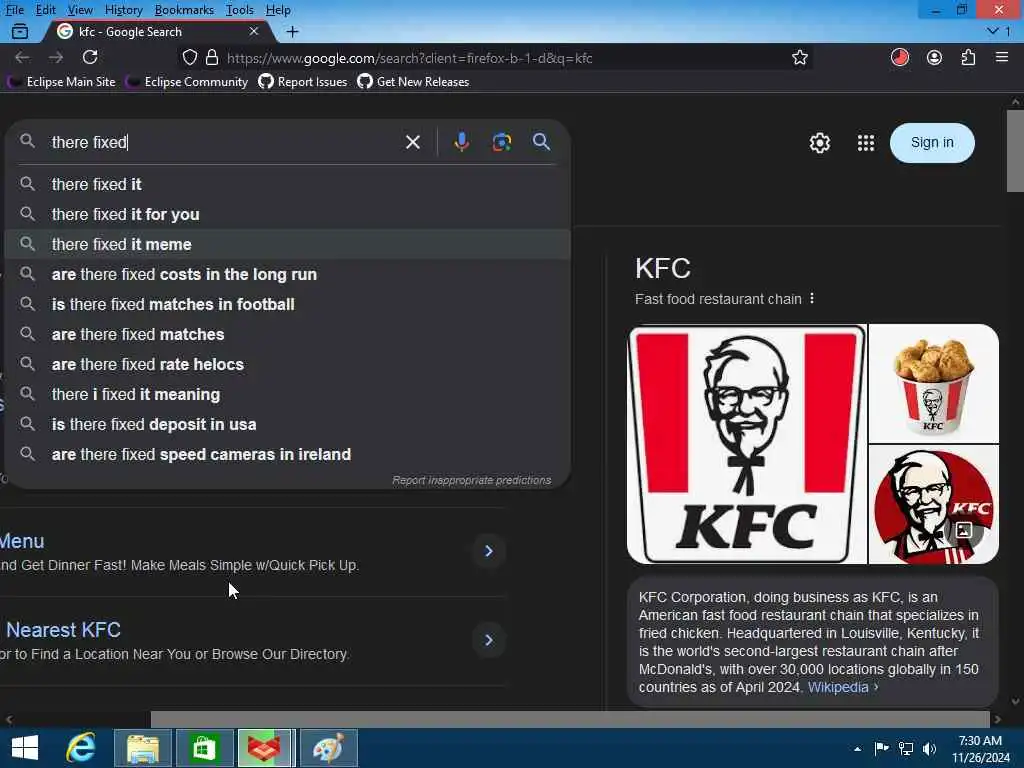Search by image with Lens icon
Screen dimensions: 1024x768
pos(502,142)
